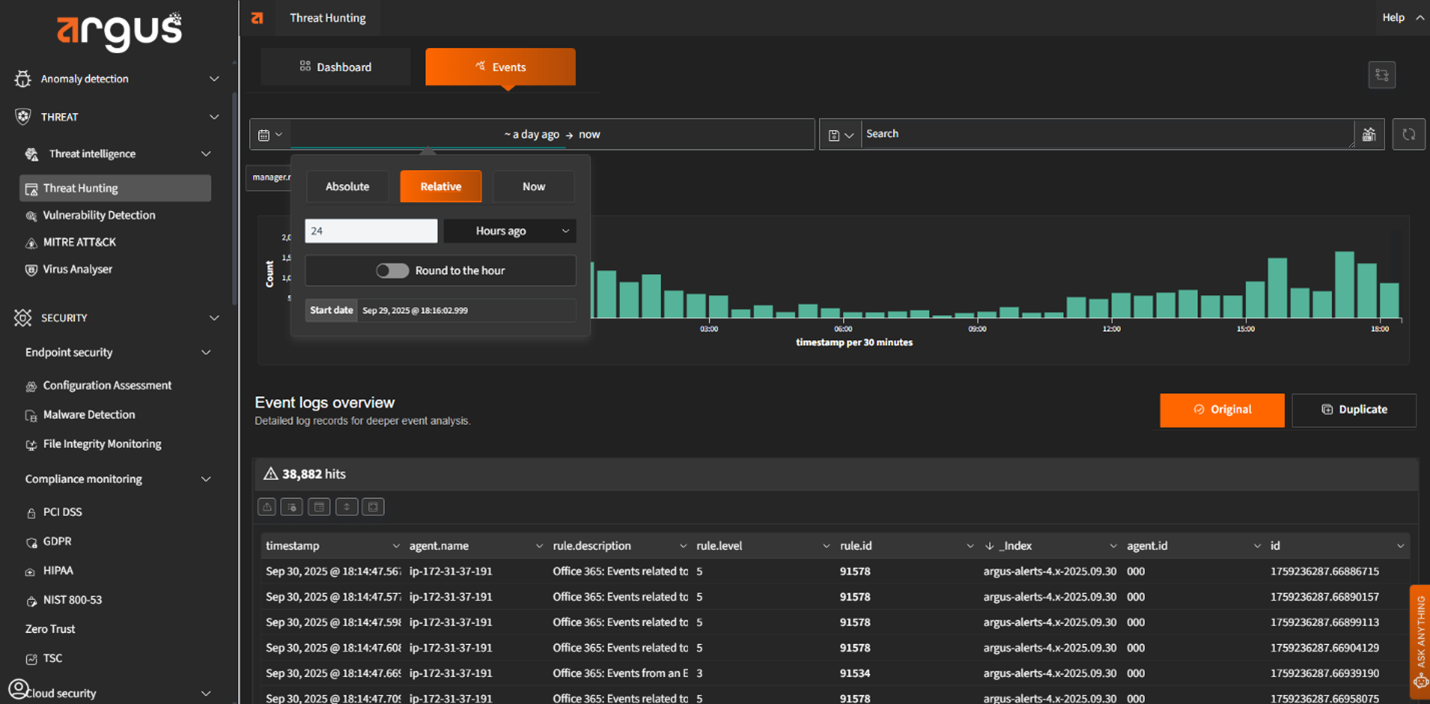Open Vulnerability Detection in the sidebar
The height and width of the screenshot is (704, 1430).
tap(99, 215)
